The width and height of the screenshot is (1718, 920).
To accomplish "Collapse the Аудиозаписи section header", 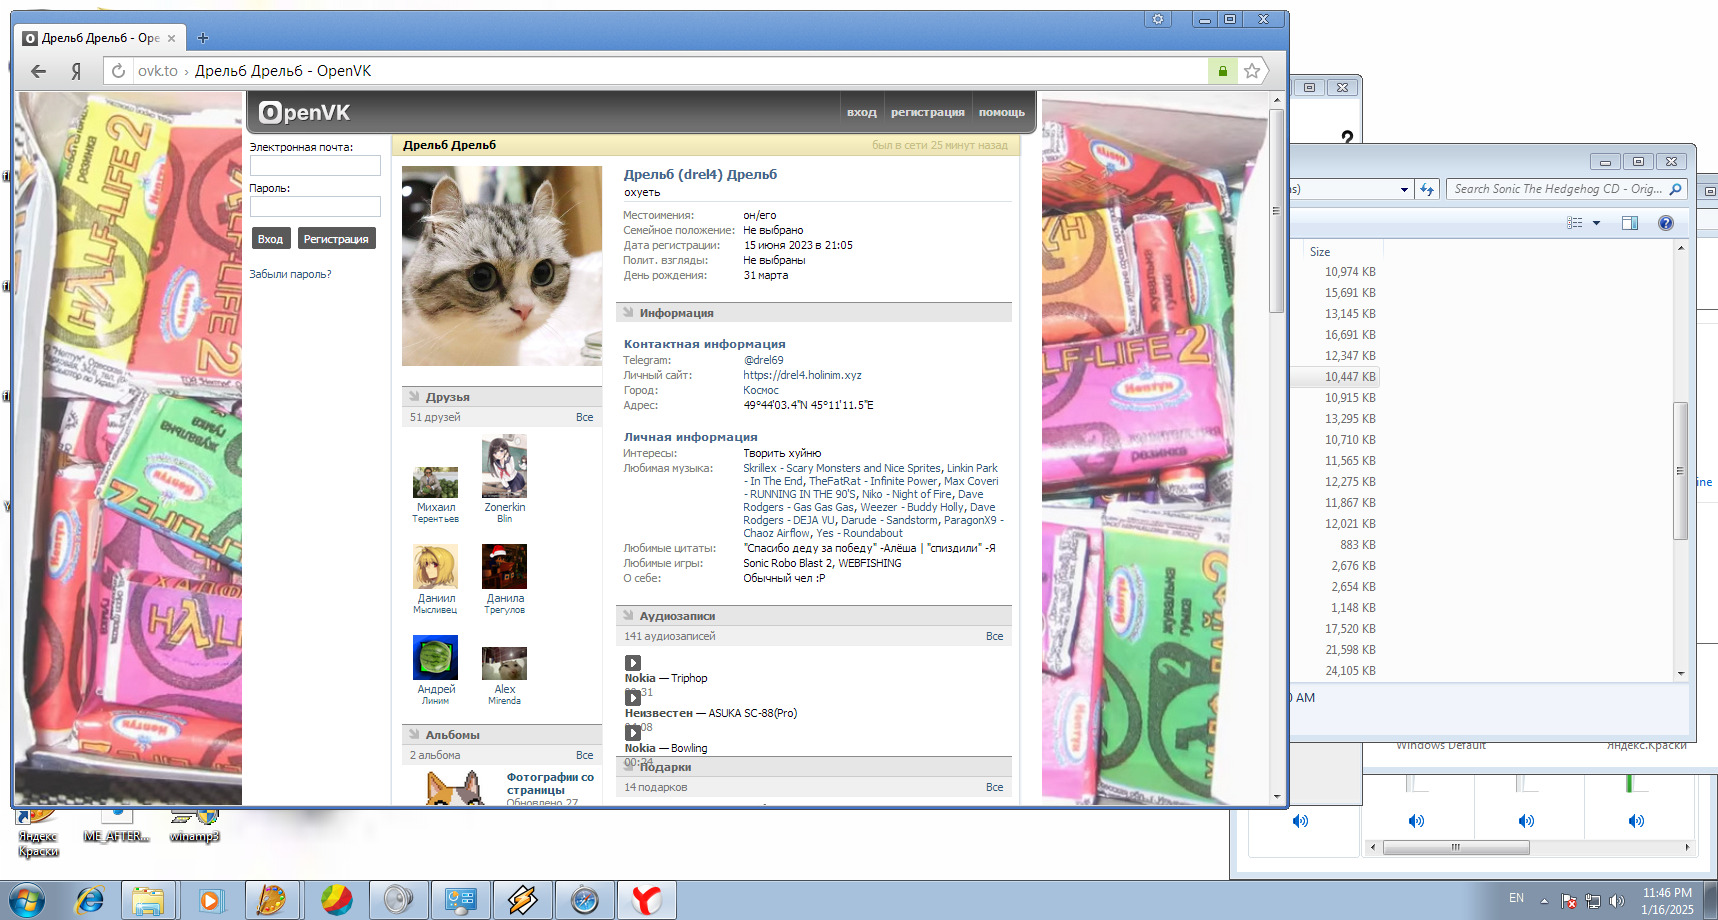I will click(x=814, y=616).
